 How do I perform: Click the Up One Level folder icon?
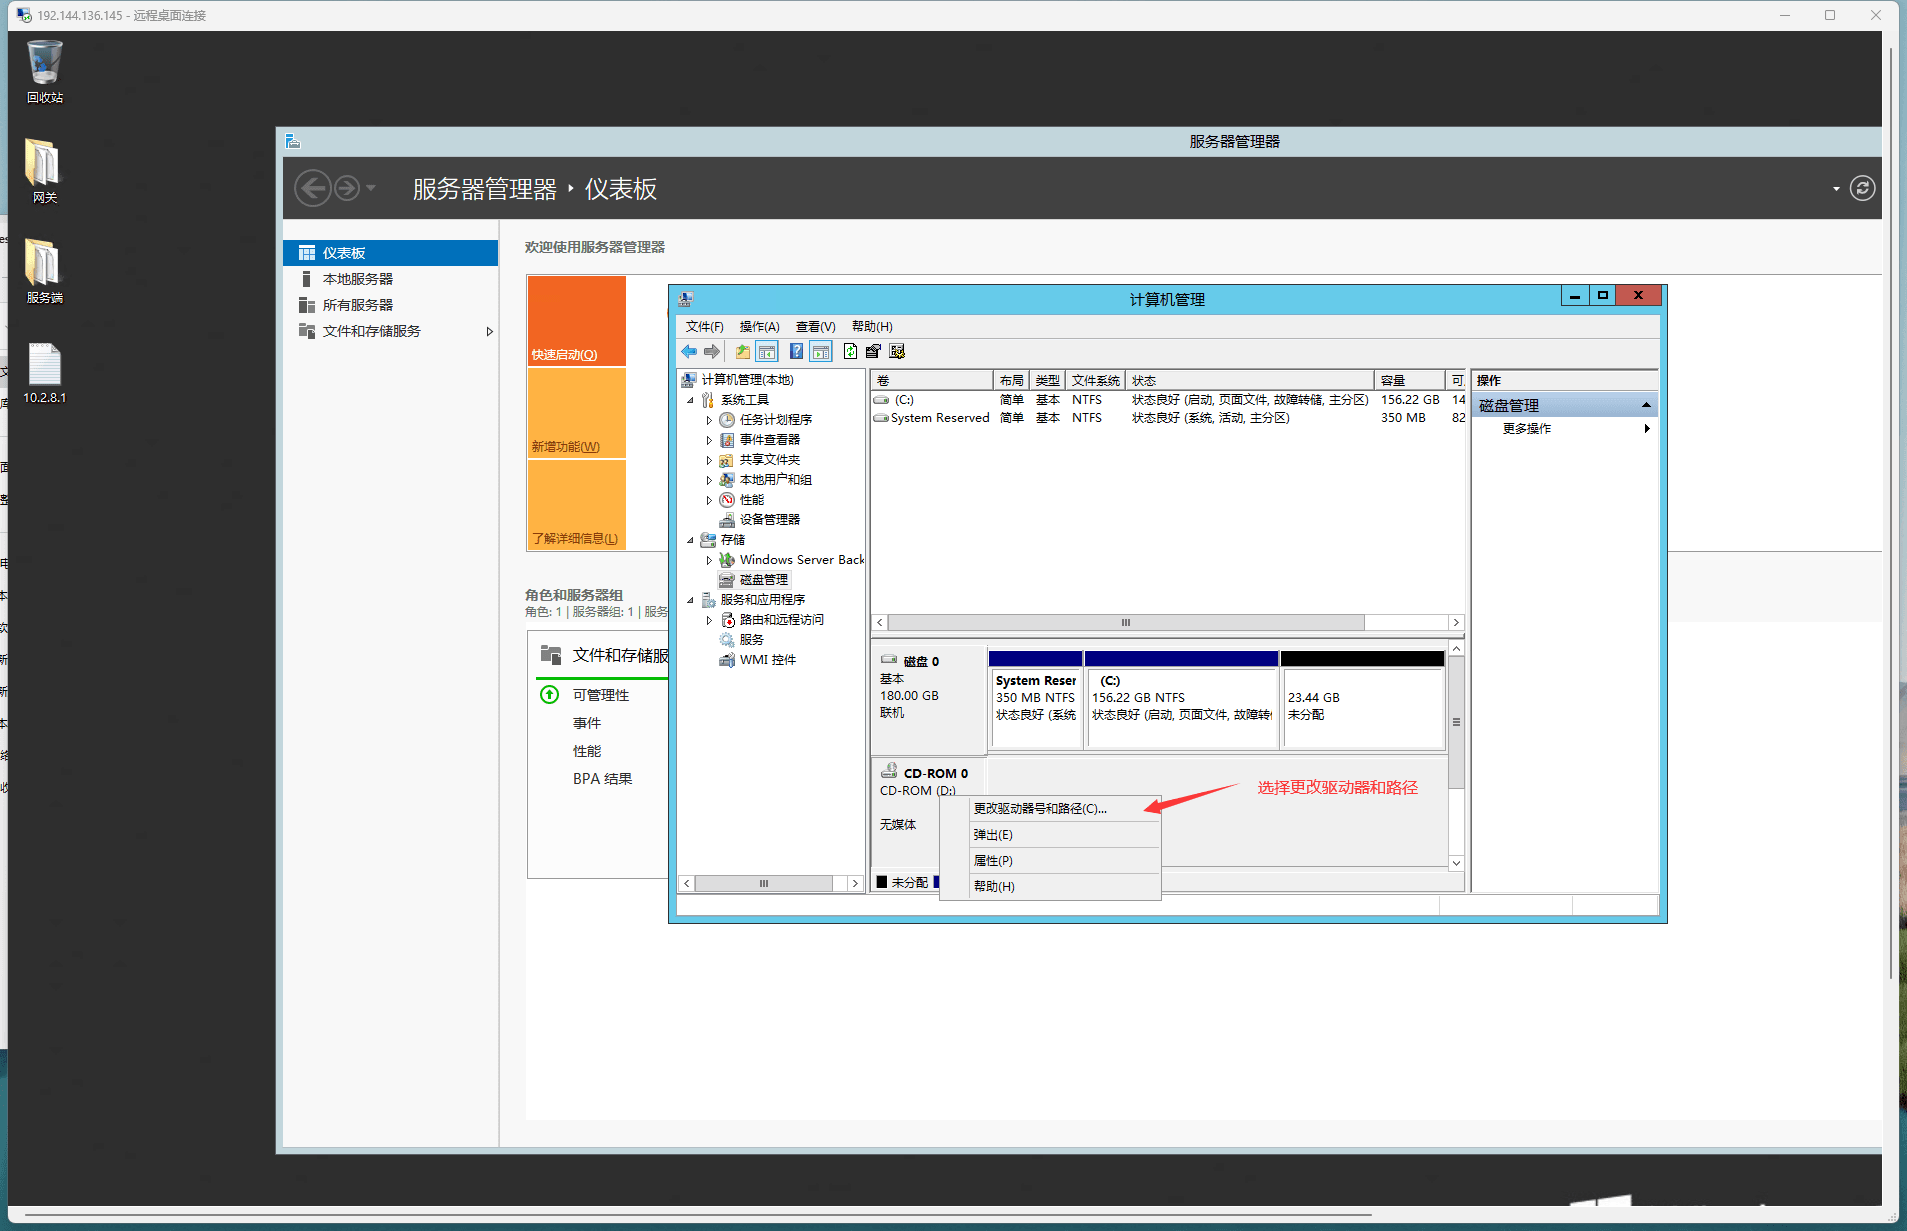point(742,352)
